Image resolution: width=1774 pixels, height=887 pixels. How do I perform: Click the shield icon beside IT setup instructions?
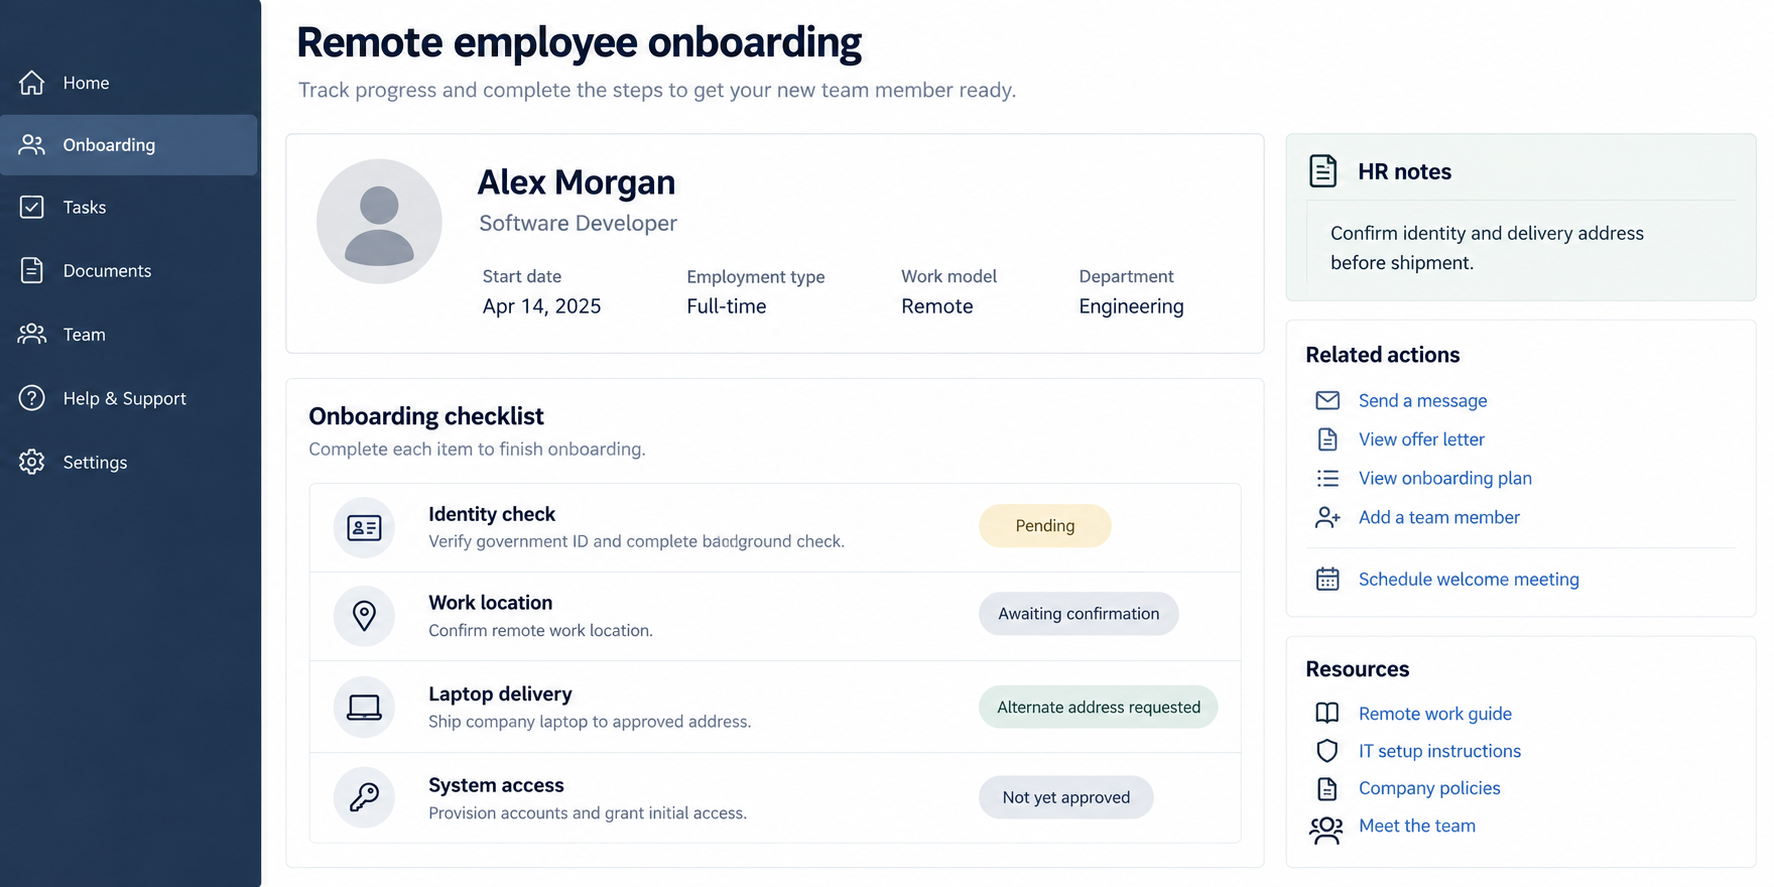[1327, 751]
